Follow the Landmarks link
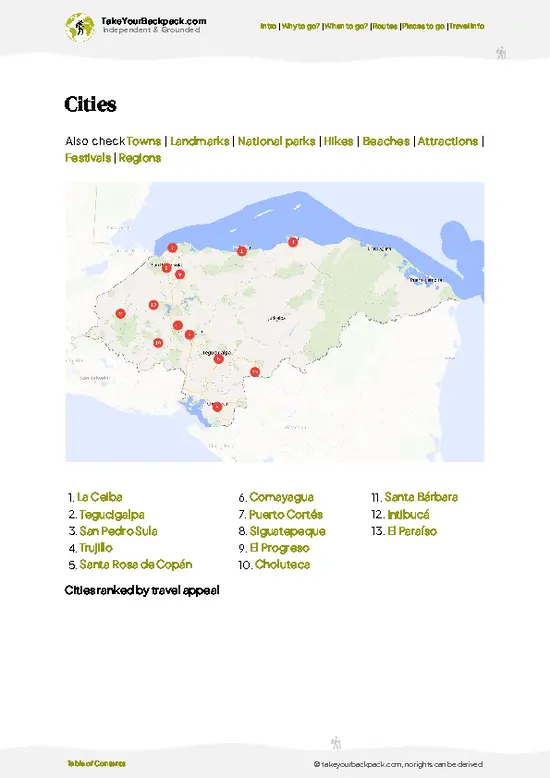Image resolution: width=550 pixels, height=778 pixels. point(200,141)
